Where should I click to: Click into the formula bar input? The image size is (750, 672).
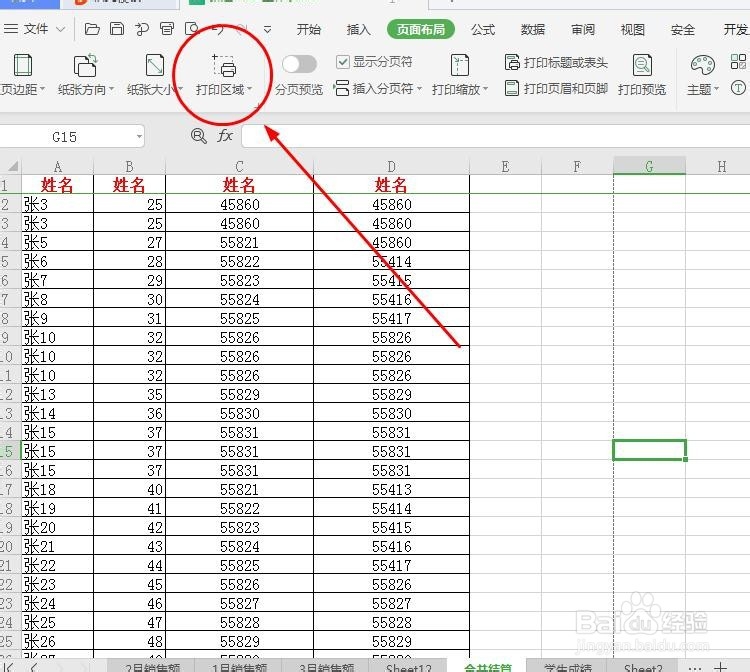tap(496, 136)
